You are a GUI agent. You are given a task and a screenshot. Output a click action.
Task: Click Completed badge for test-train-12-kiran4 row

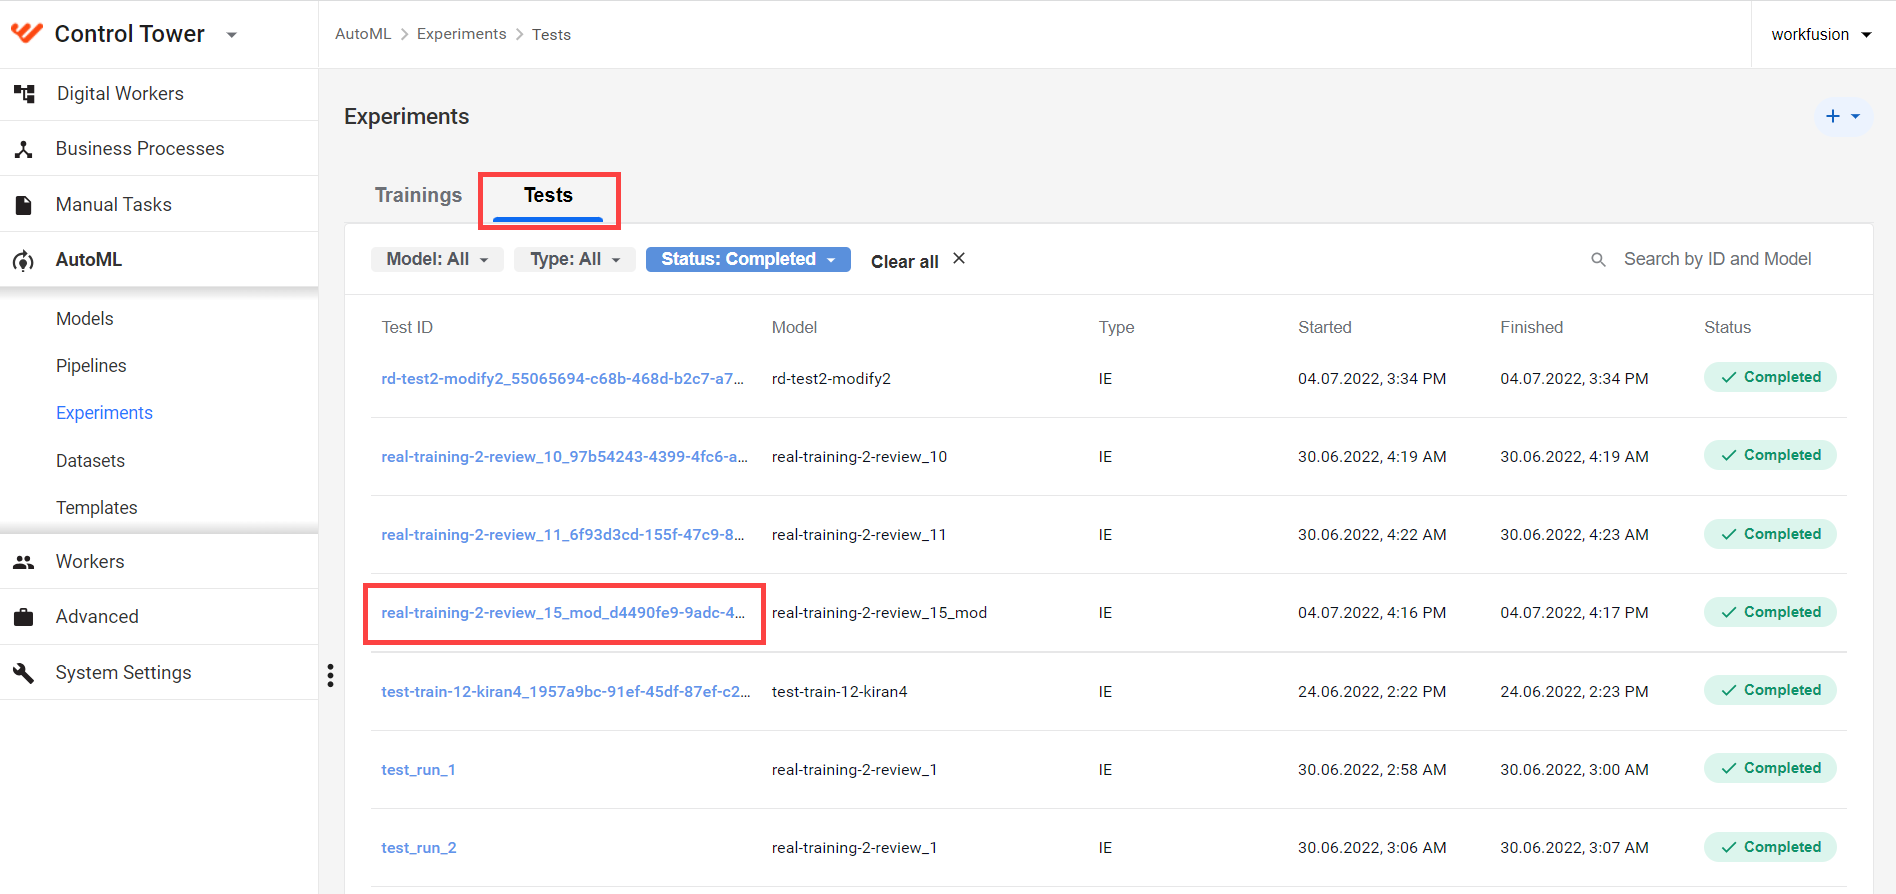[x=1770, y=690]
